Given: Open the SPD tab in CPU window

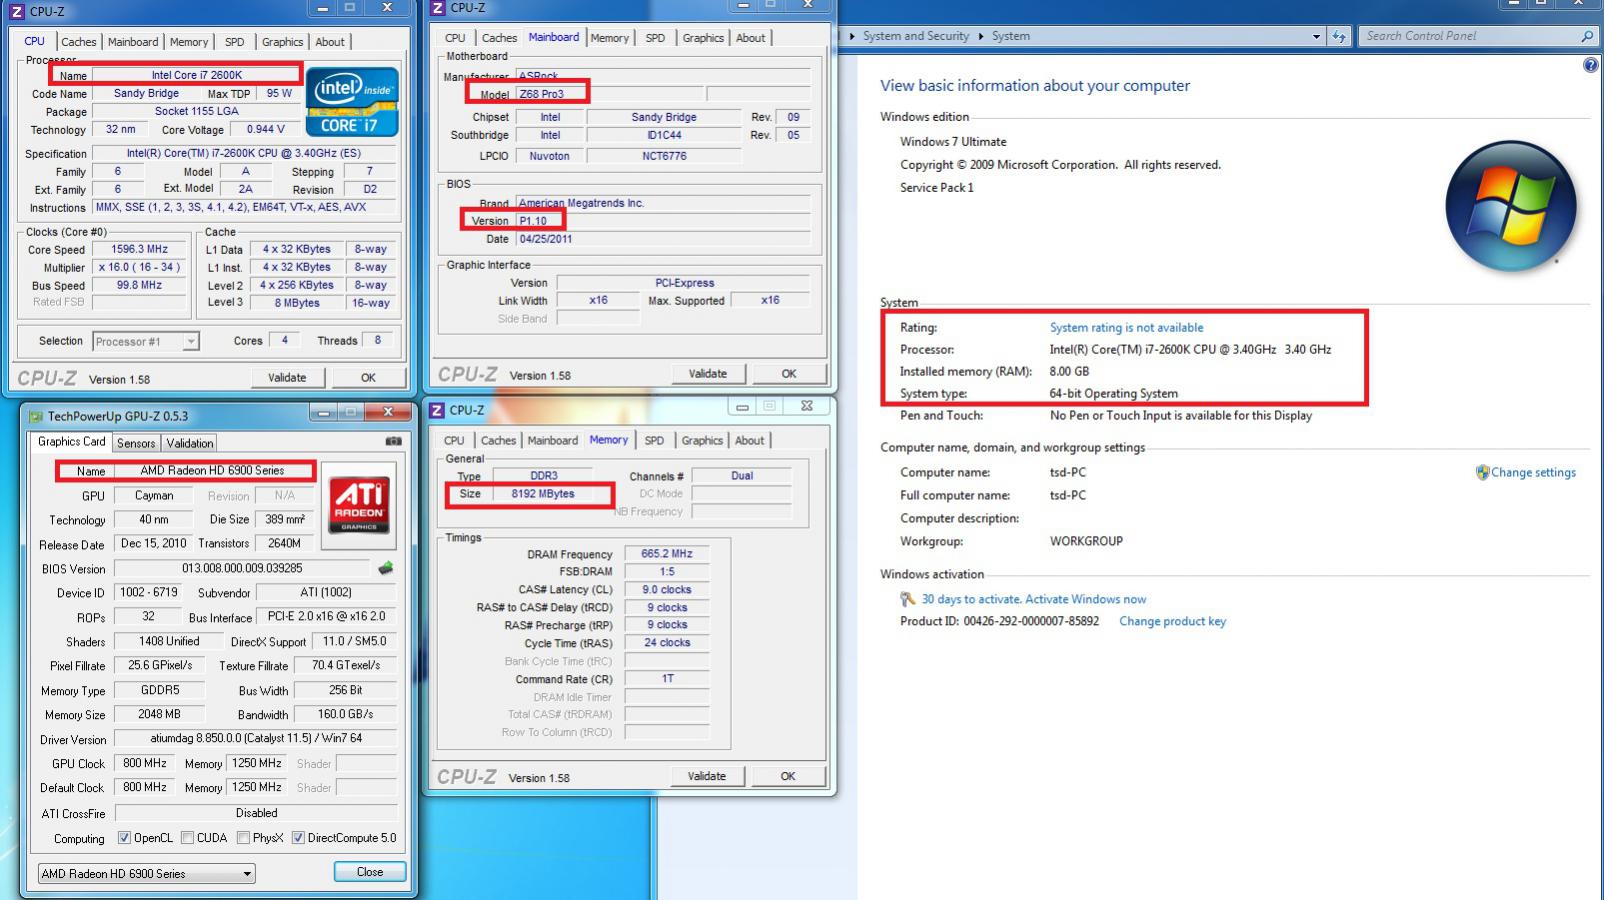Looking at the screenshot, I should [x=234, y=42].
